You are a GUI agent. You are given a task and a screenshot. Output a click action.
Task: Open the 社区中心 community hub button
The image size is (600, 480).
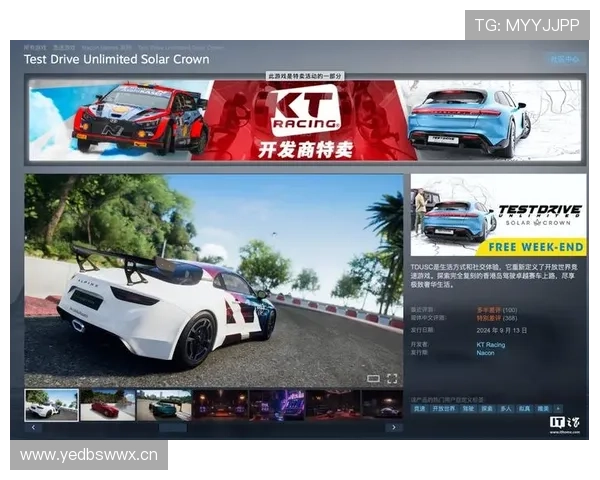[x=565, y=59]
